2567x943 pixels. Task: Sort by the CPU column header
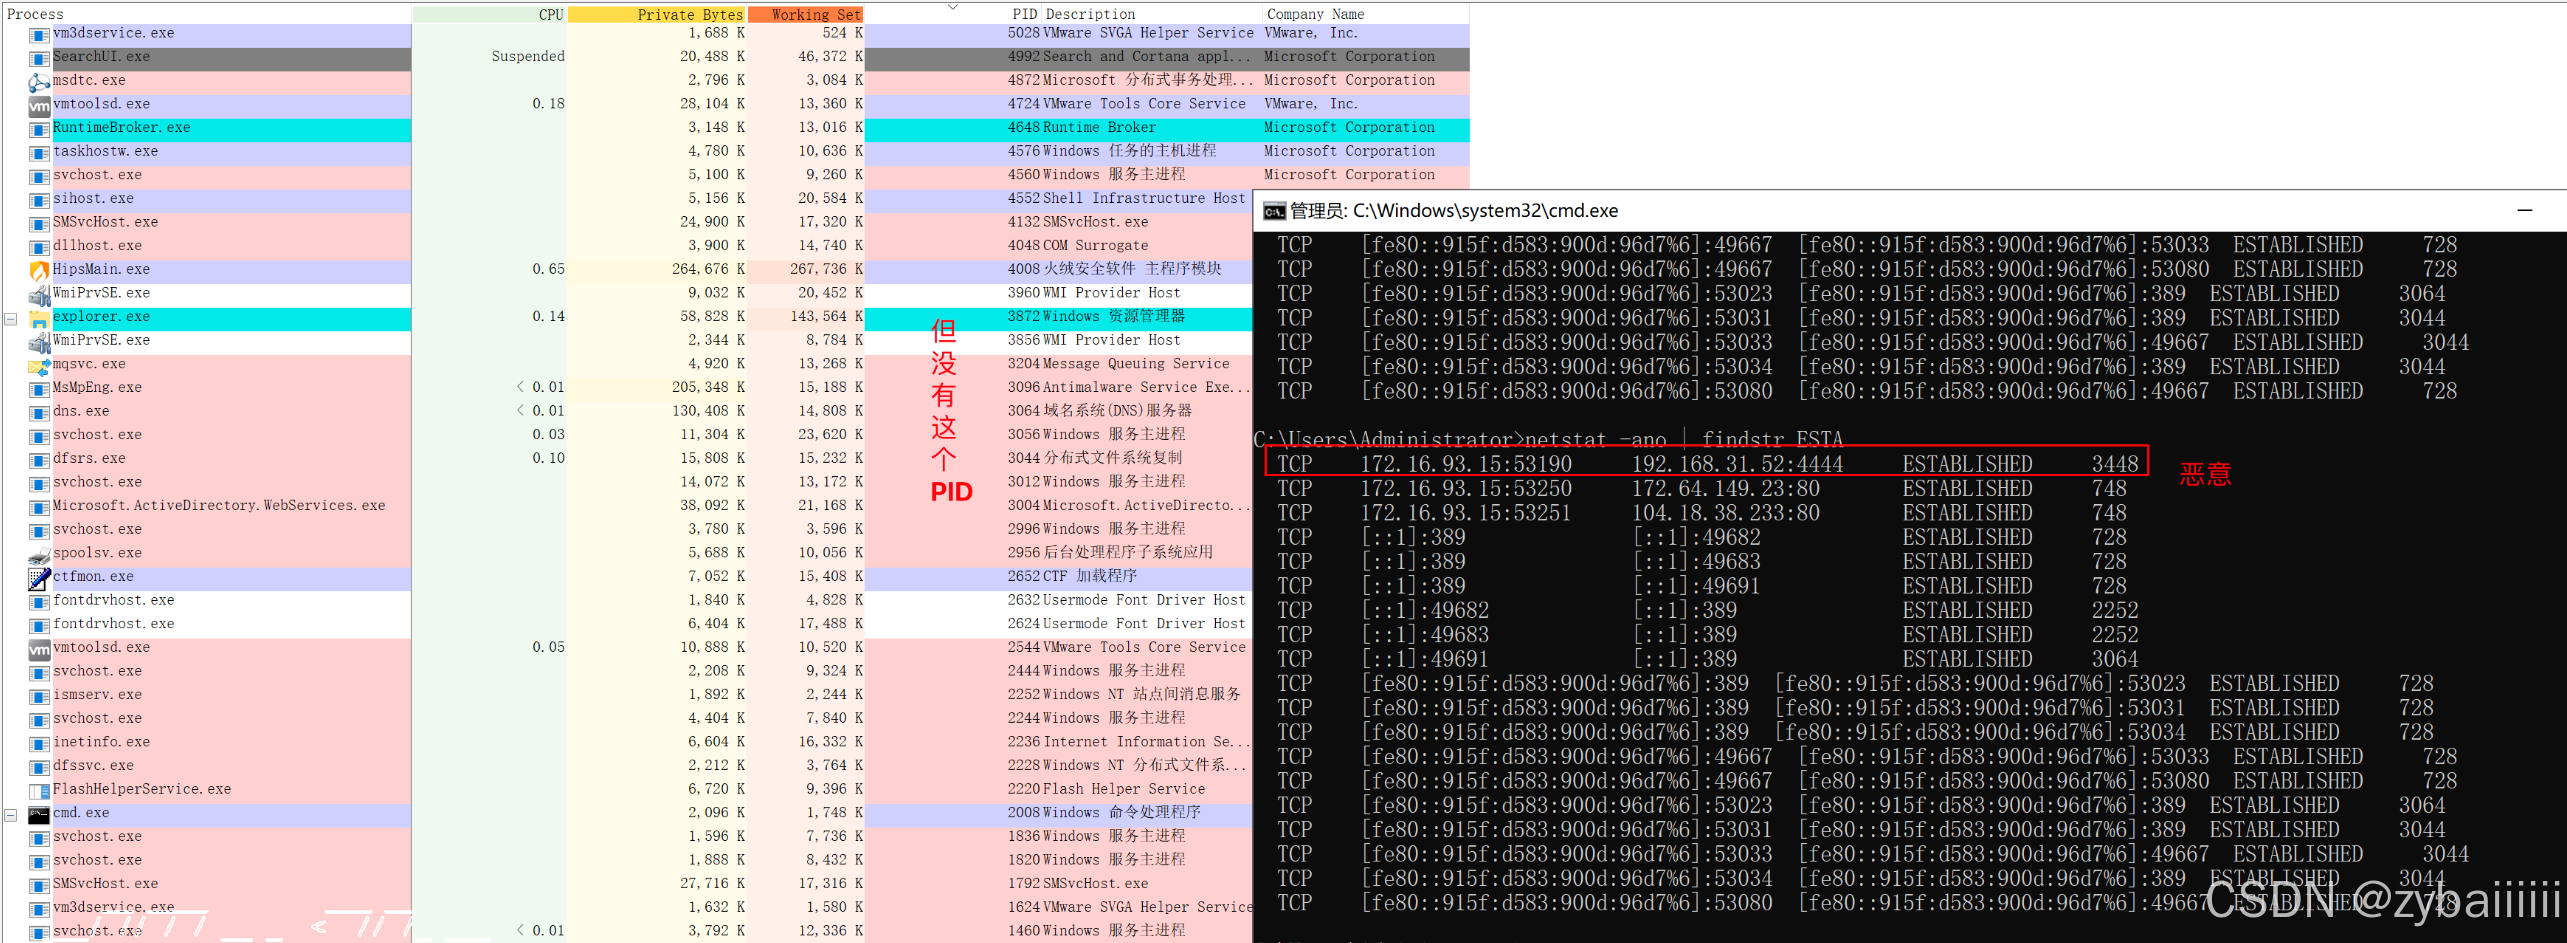[551, 14]
